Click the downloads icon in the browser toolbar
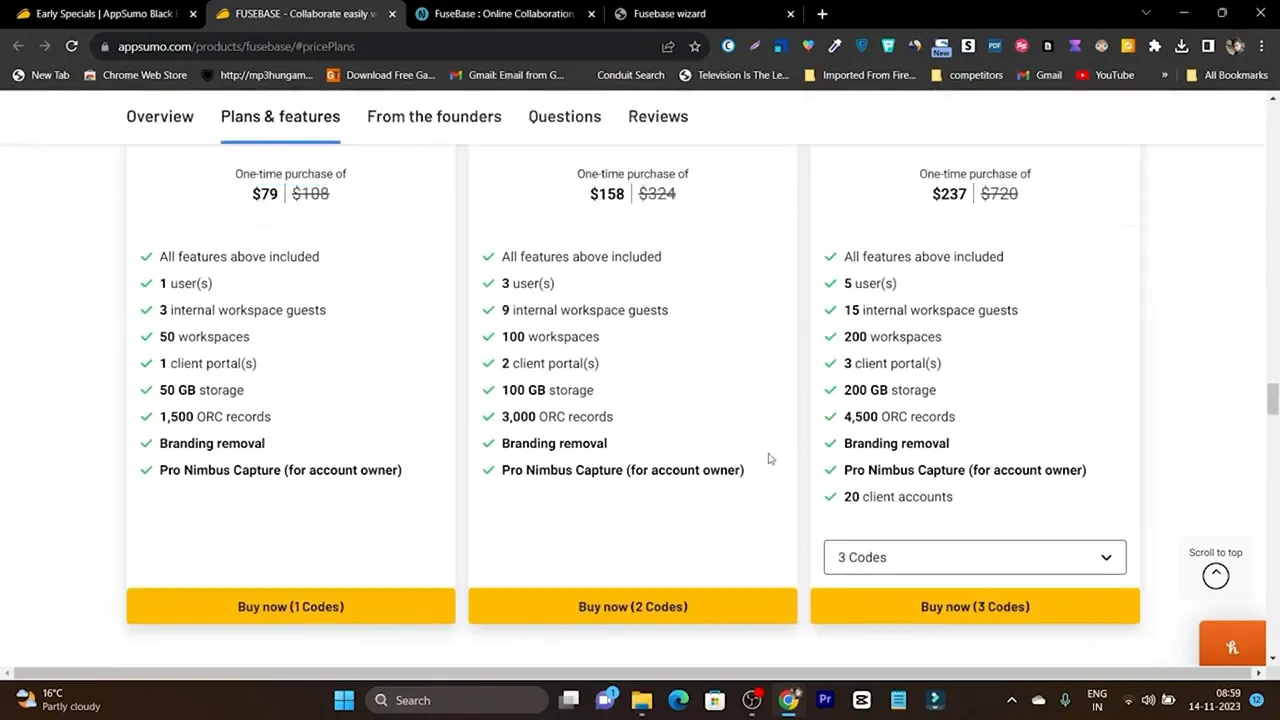 (1181, 46)
